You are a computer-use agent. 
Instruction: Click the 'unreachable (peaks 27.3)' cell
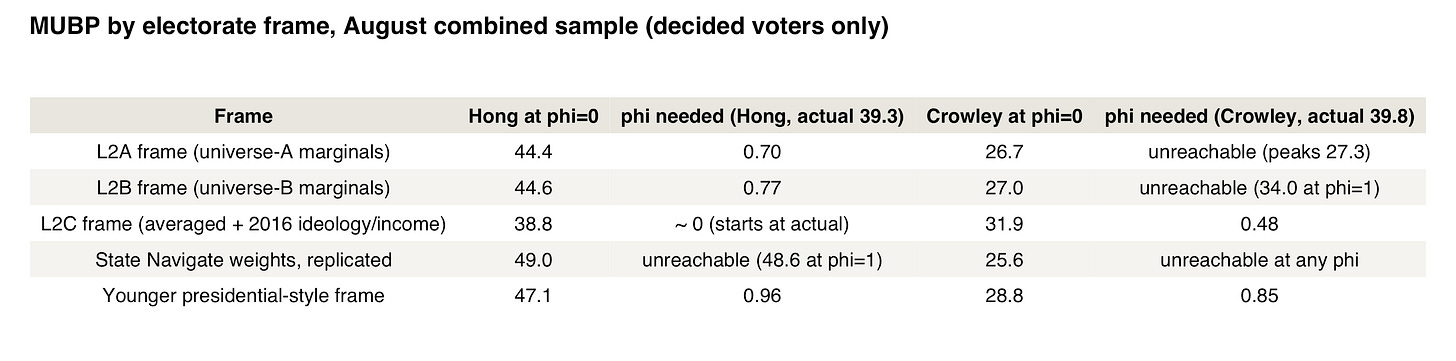pos(1259,152)
